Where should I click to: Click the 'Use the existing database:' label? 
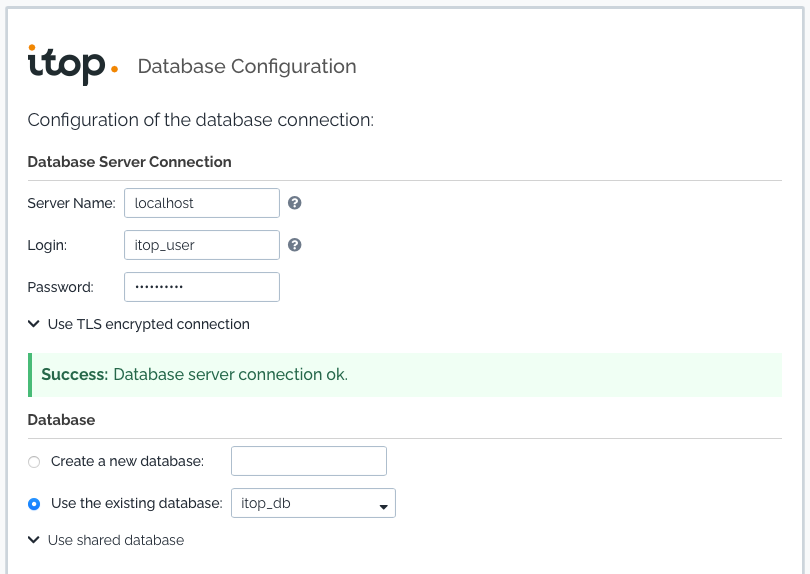coord(136,503)
